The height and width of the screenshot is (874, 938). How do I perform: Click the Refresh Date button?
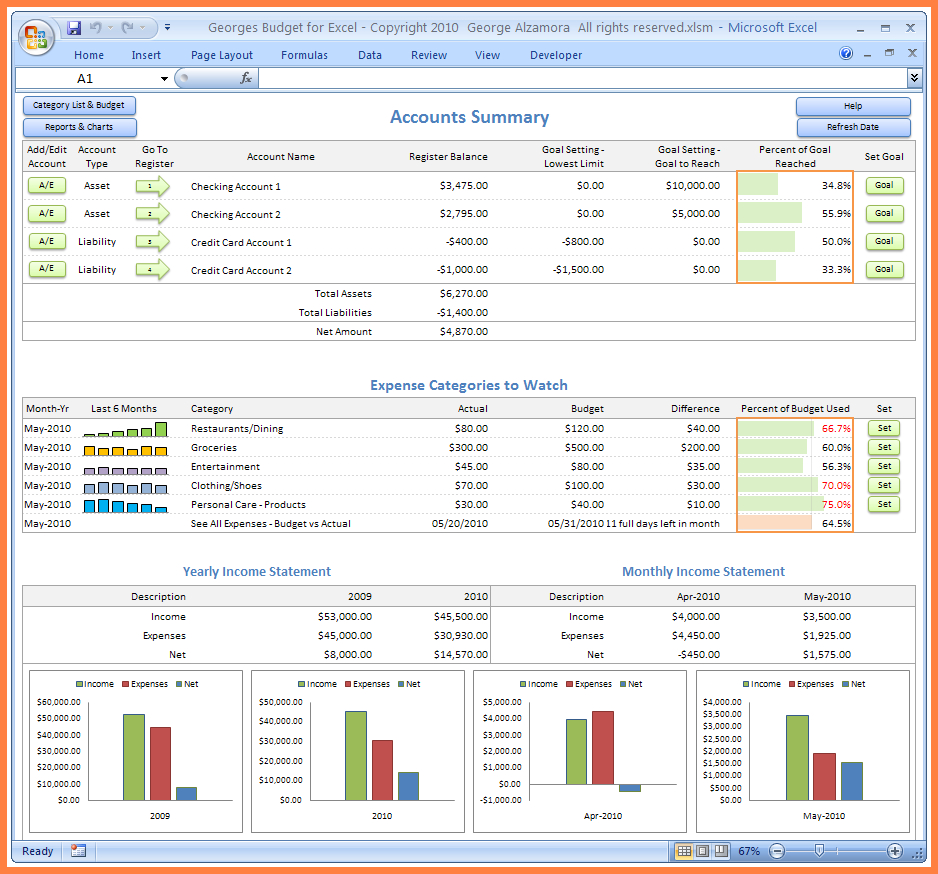pos(853,126)
